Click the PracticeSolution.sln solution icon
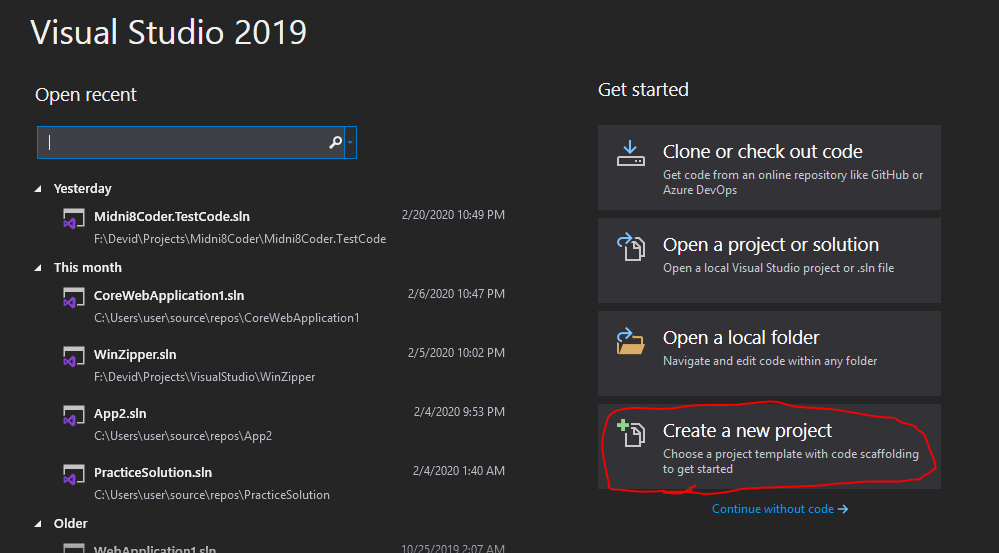This screenshot has width=999, height=553. click(73, 475)
